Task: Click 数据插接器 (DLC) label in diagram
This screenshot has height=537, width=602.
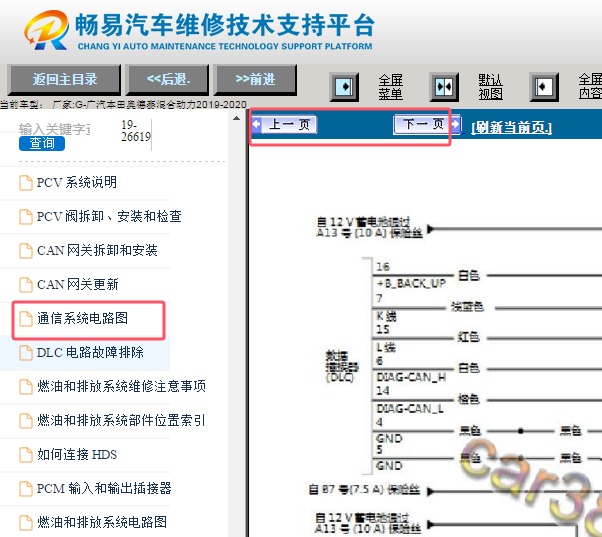Action: tap(341, 367)
